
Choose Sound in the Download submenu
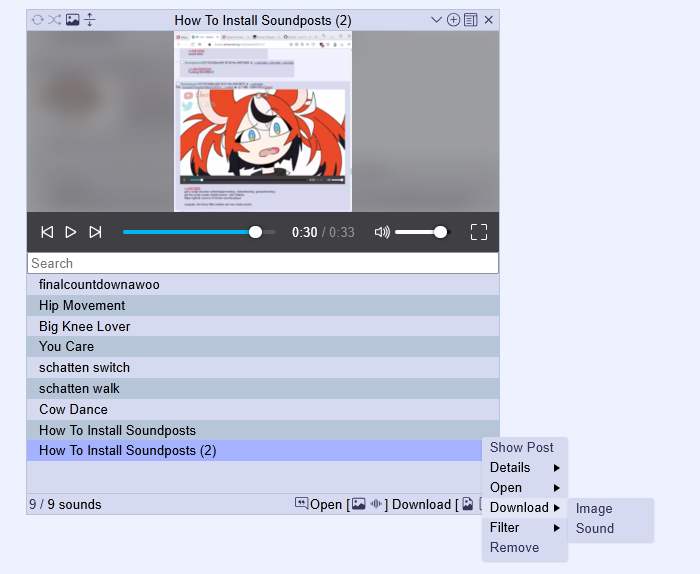(x=611, y=528)
